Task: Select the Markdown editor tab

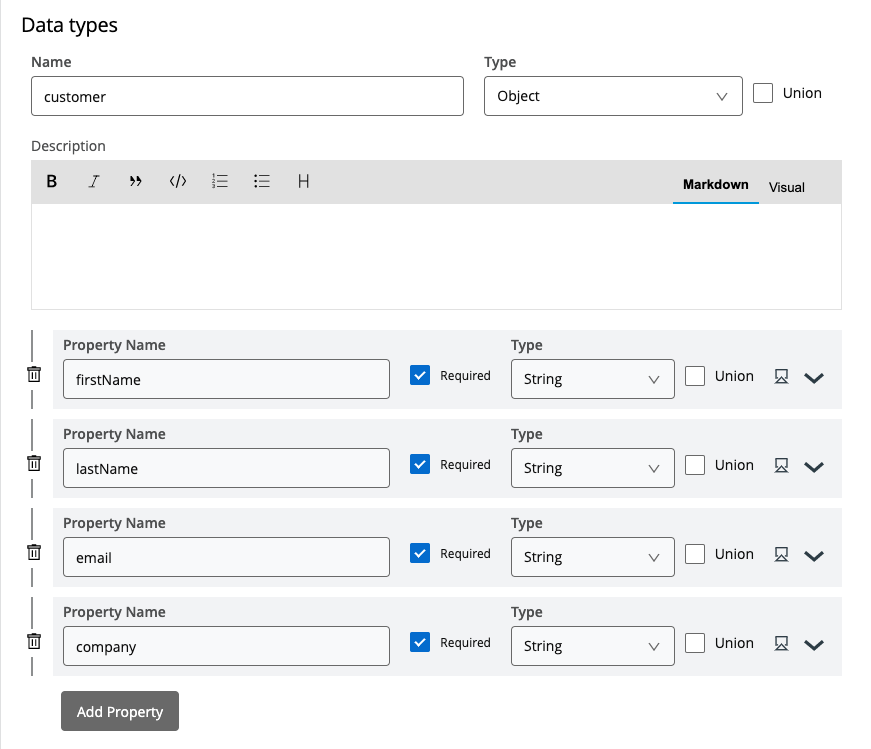Action: 715,185
